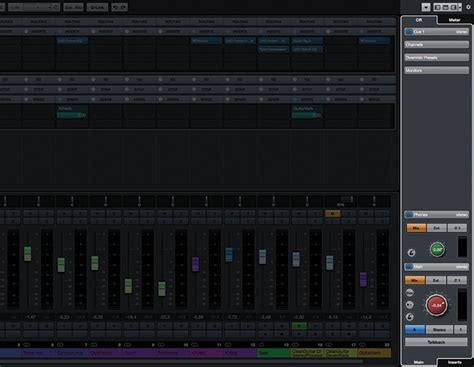Toggle the Mix source button in Phones section
The image size is (474, 367).
(416, 228)
